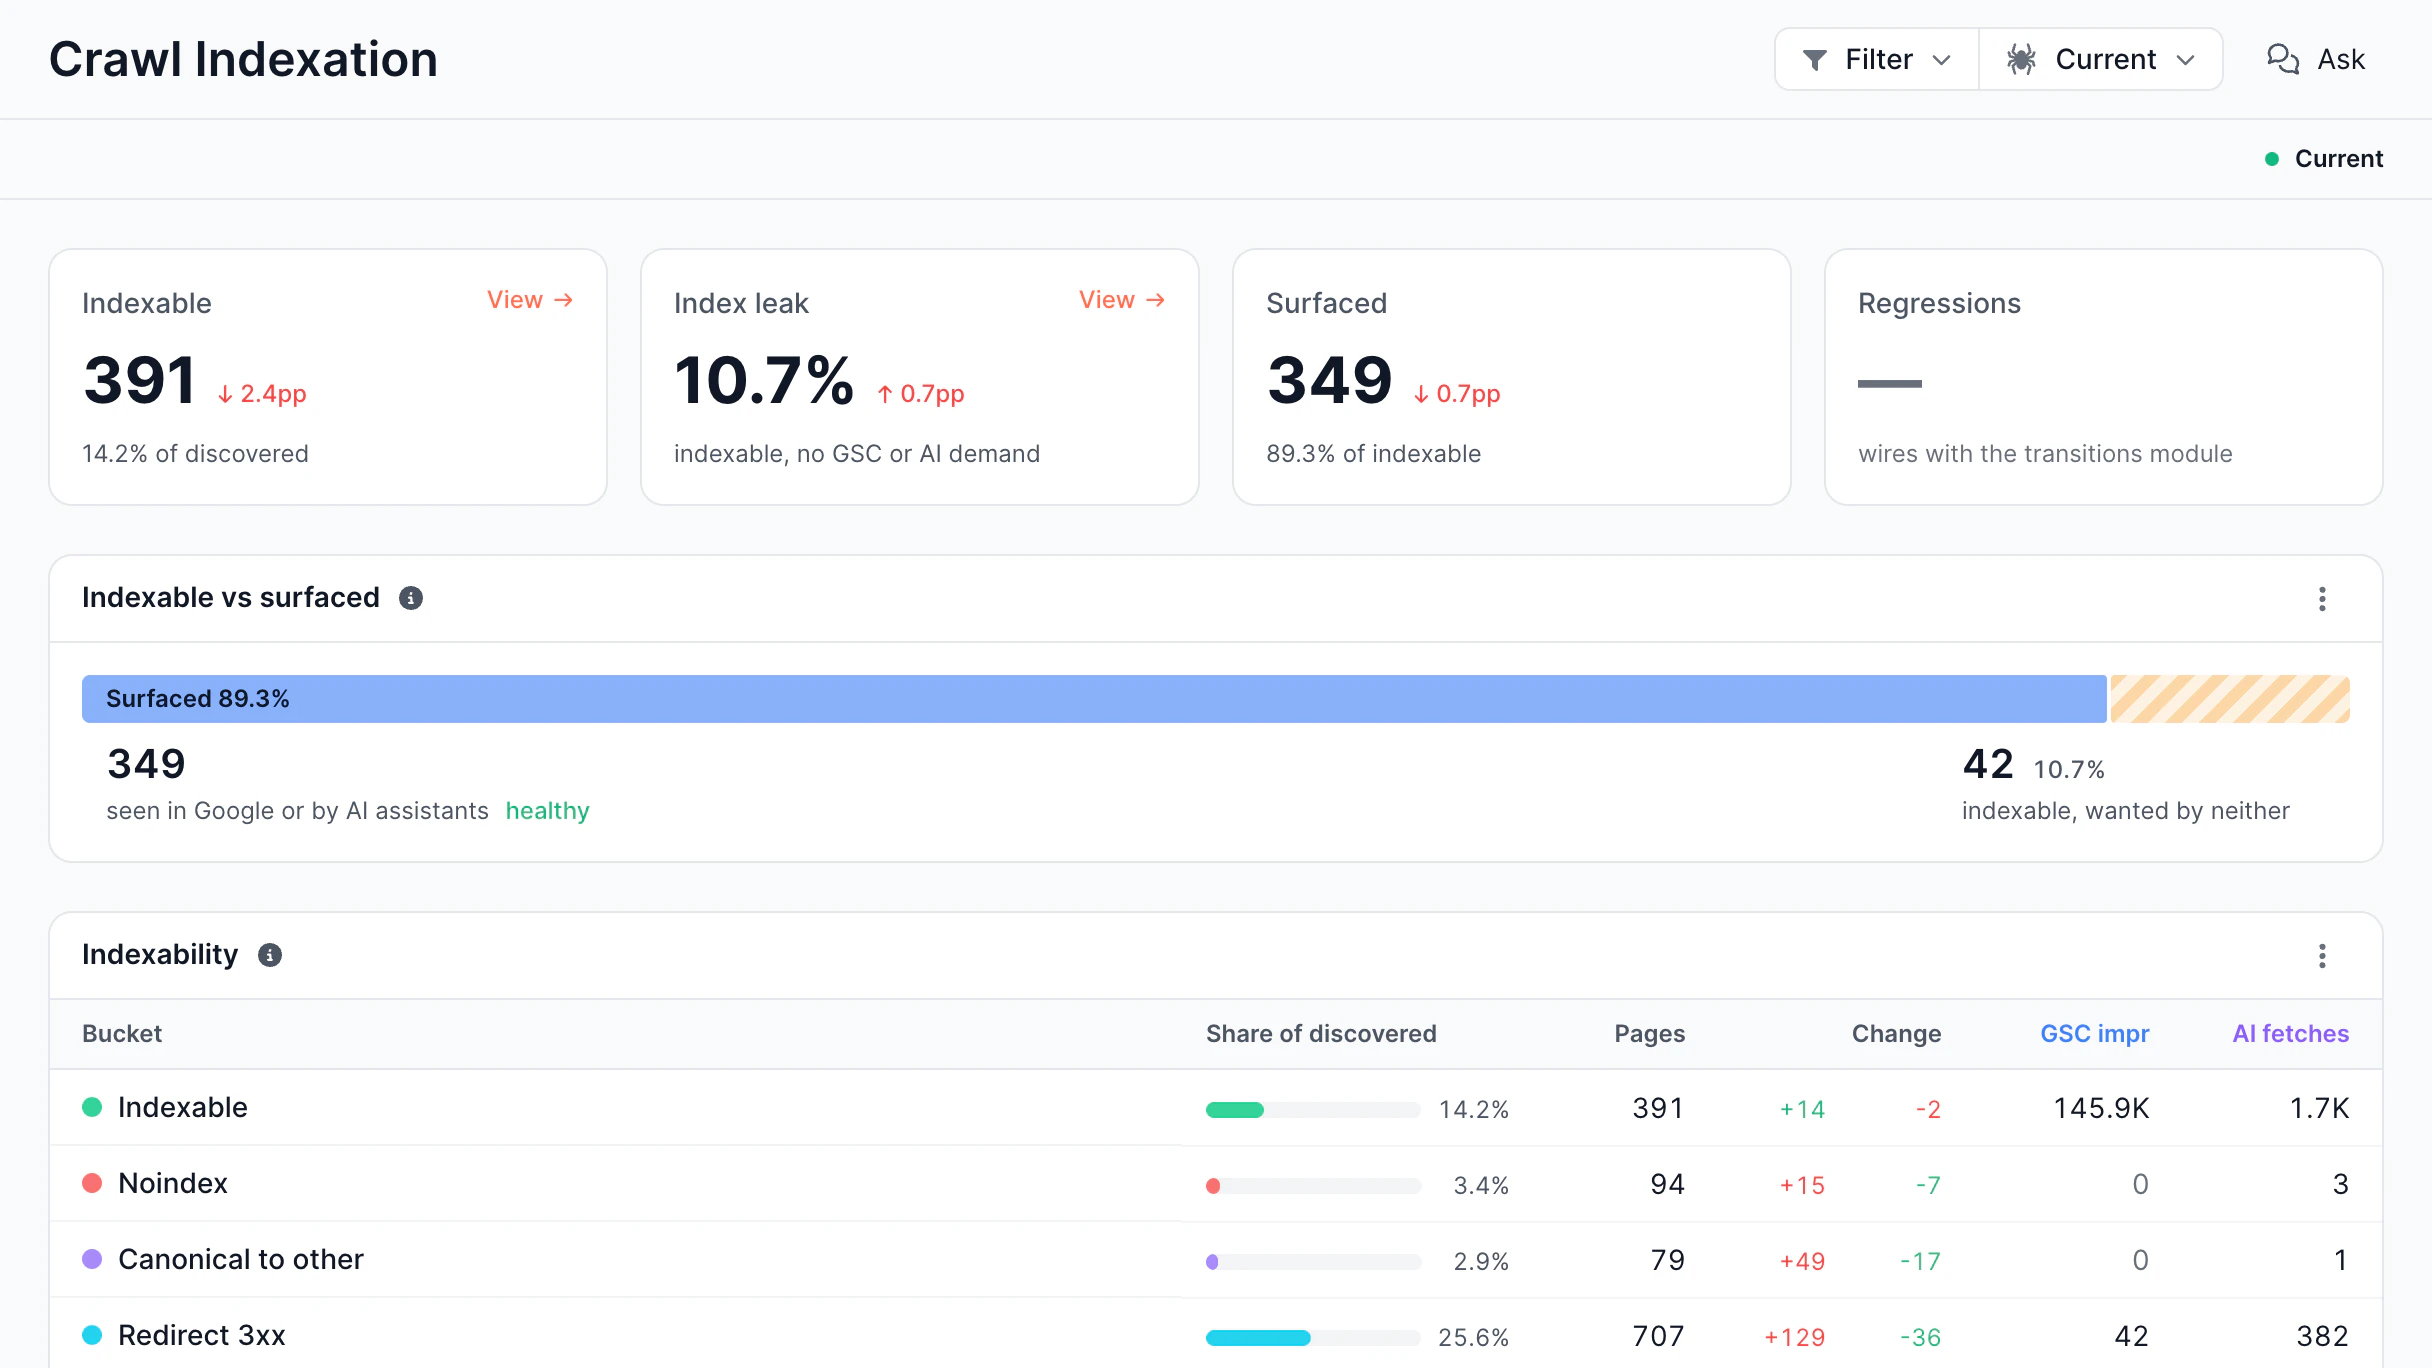Click the striped orange index leak bar segment
The height and width of the screenshot is (1368, 2432).
click(2230, 699)
